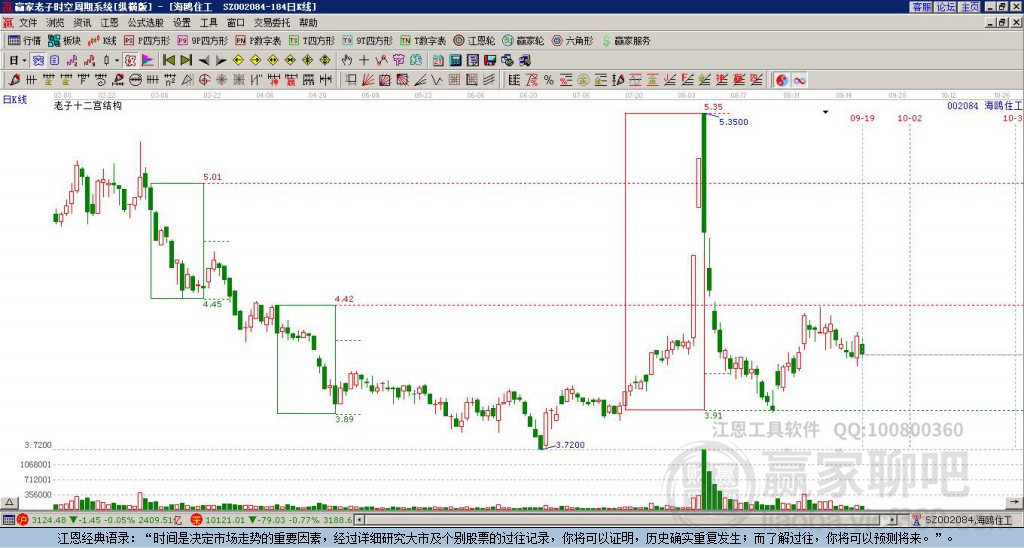Click the 3.7200 low price label
Screen dimensions: 1024x548
pos(570,445)
